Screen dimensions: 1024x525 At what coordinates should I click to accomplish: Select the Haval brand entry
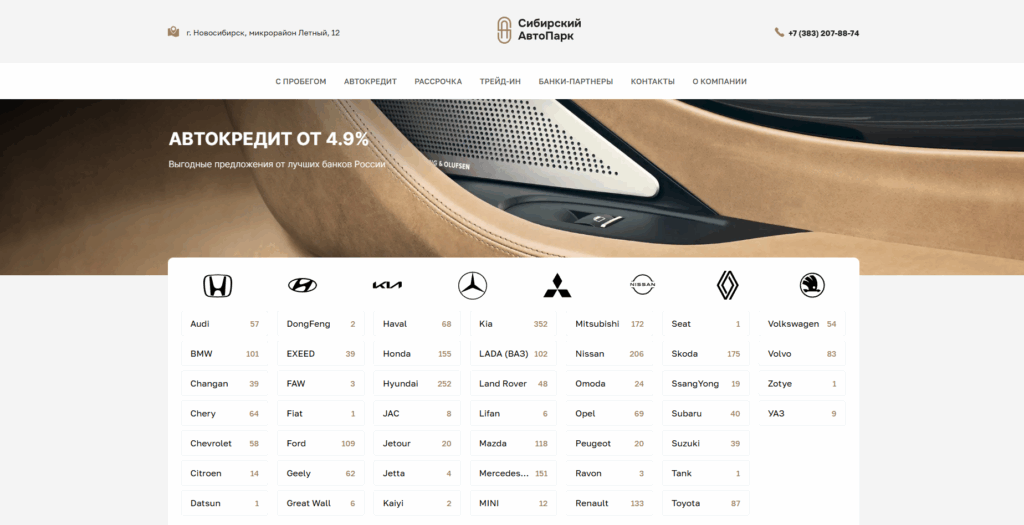pos(417,324)
